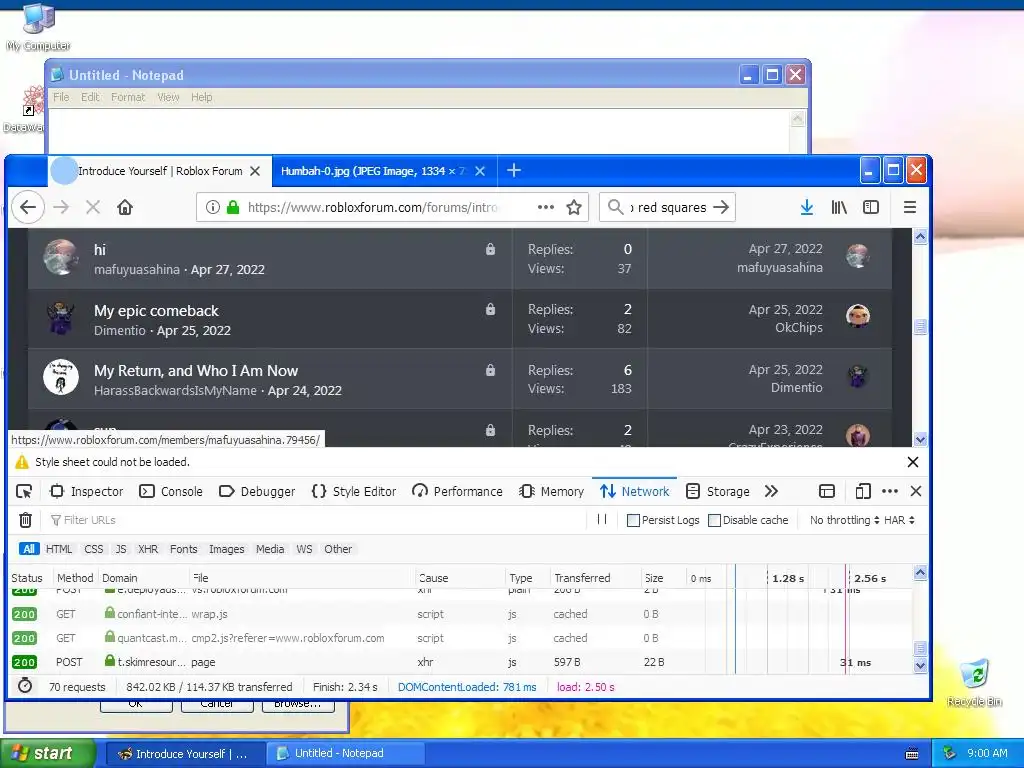The image size is (1024, 768).
Task: Switch to the Humbah-0.jpg browser tab
Action: [x=376, y=171]
